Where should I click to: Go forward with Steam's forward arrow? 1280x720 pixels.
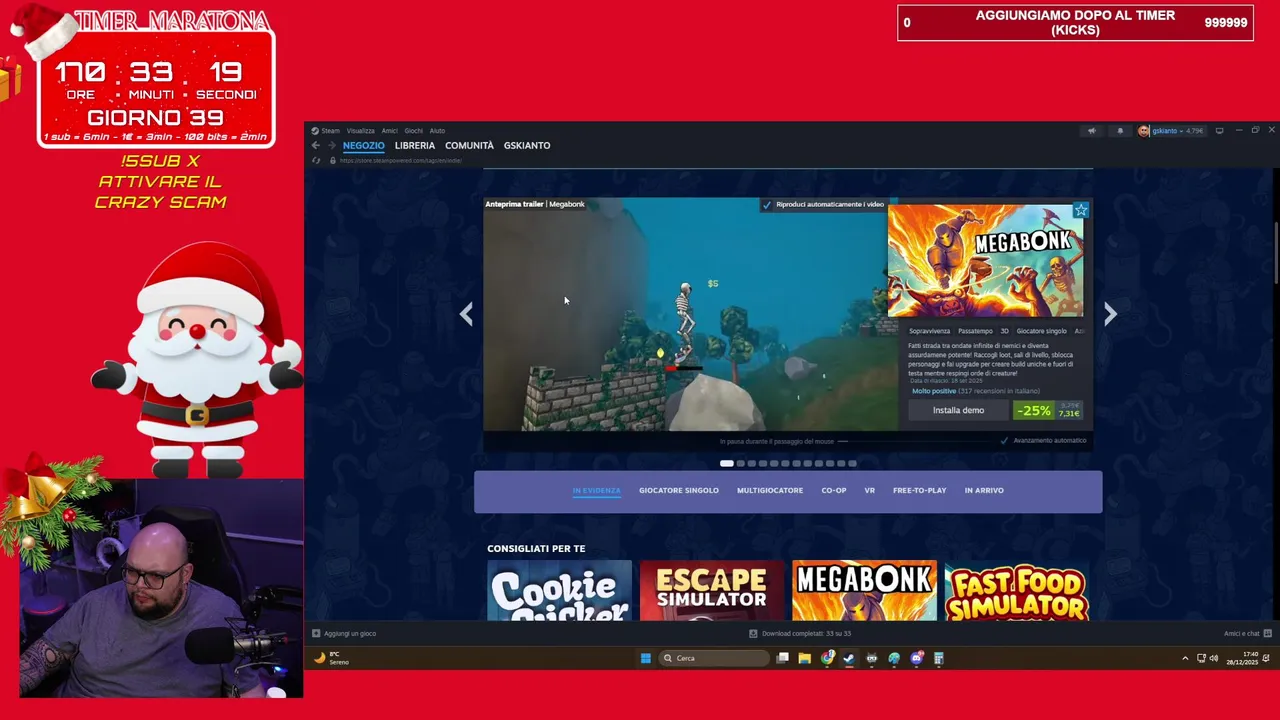click(x=331, y=146)
